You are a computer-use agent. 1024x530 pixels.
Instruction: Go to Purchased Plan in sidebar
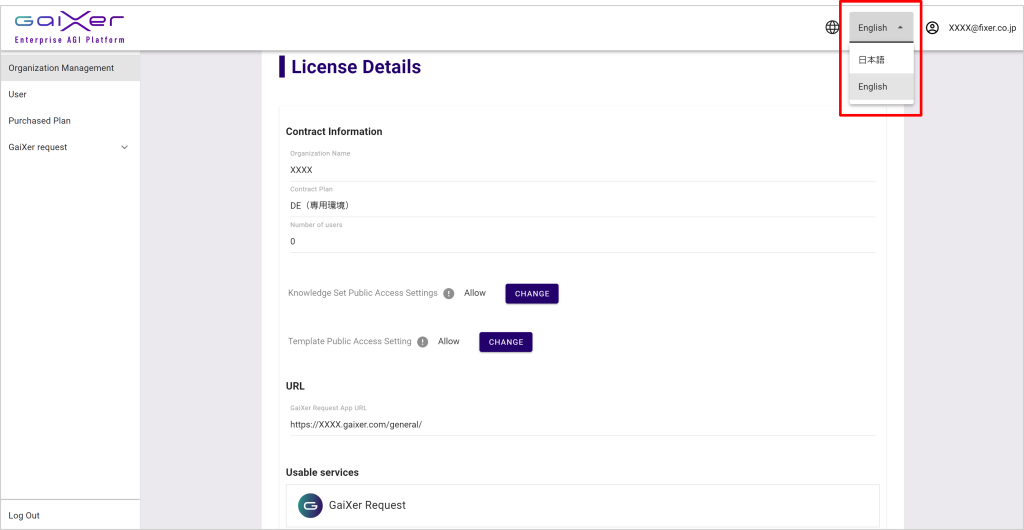[x=40, y=121]
